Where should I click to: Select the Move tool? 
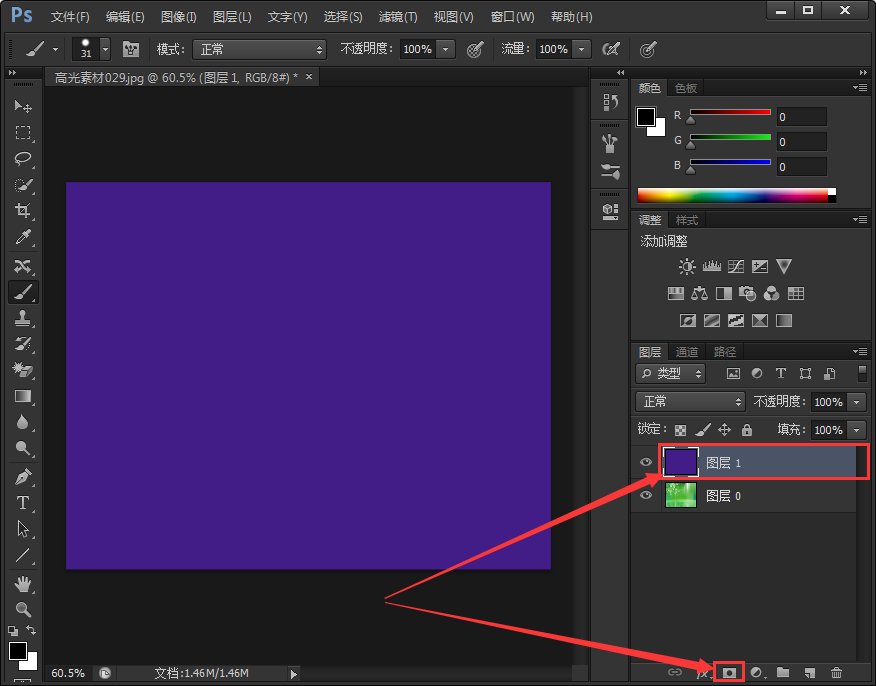(22, 106)
